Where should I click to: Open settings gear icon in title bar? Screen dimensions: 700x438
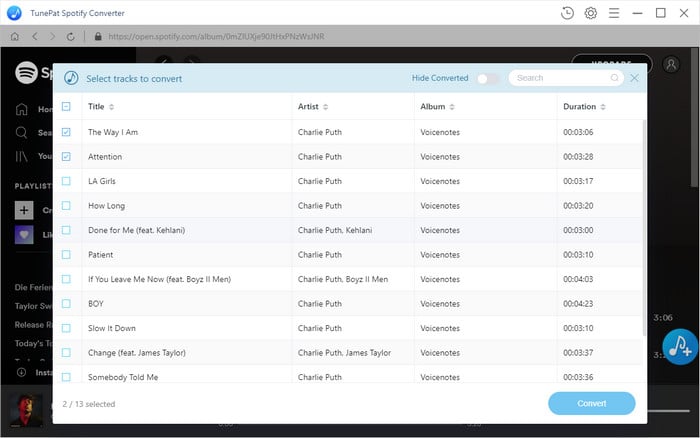[x=591, y=13]
